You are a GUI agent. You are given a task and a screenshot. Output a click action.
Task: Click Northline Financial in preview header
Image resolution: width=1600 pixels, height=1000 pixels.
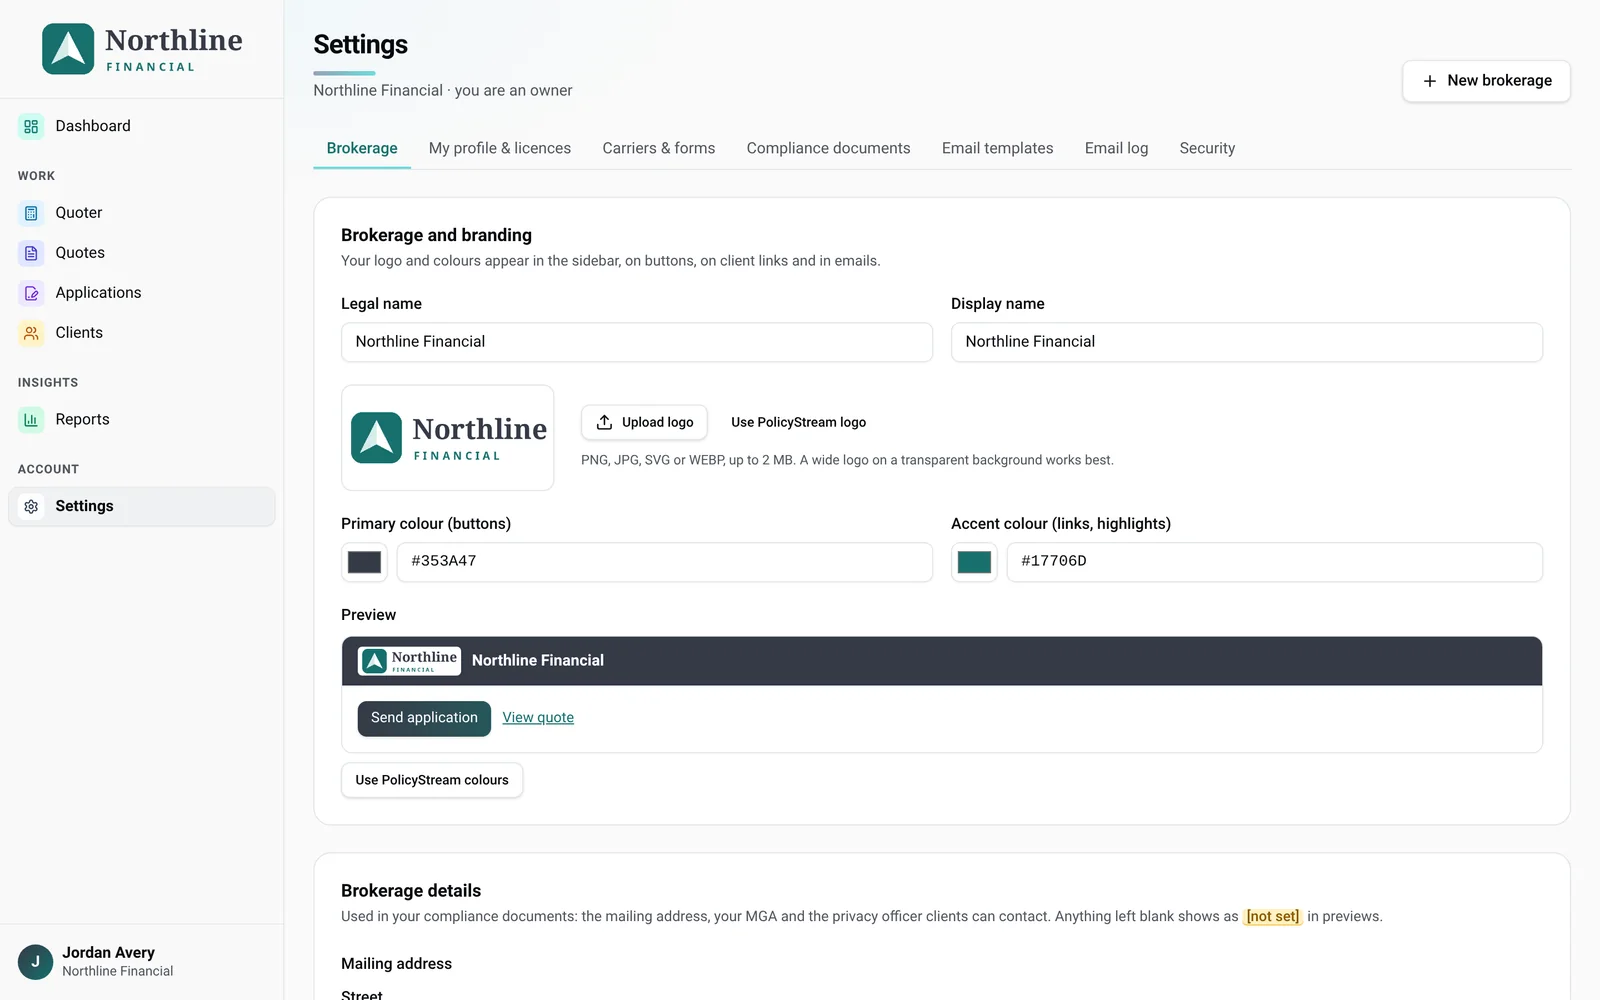tap(538, 661)
